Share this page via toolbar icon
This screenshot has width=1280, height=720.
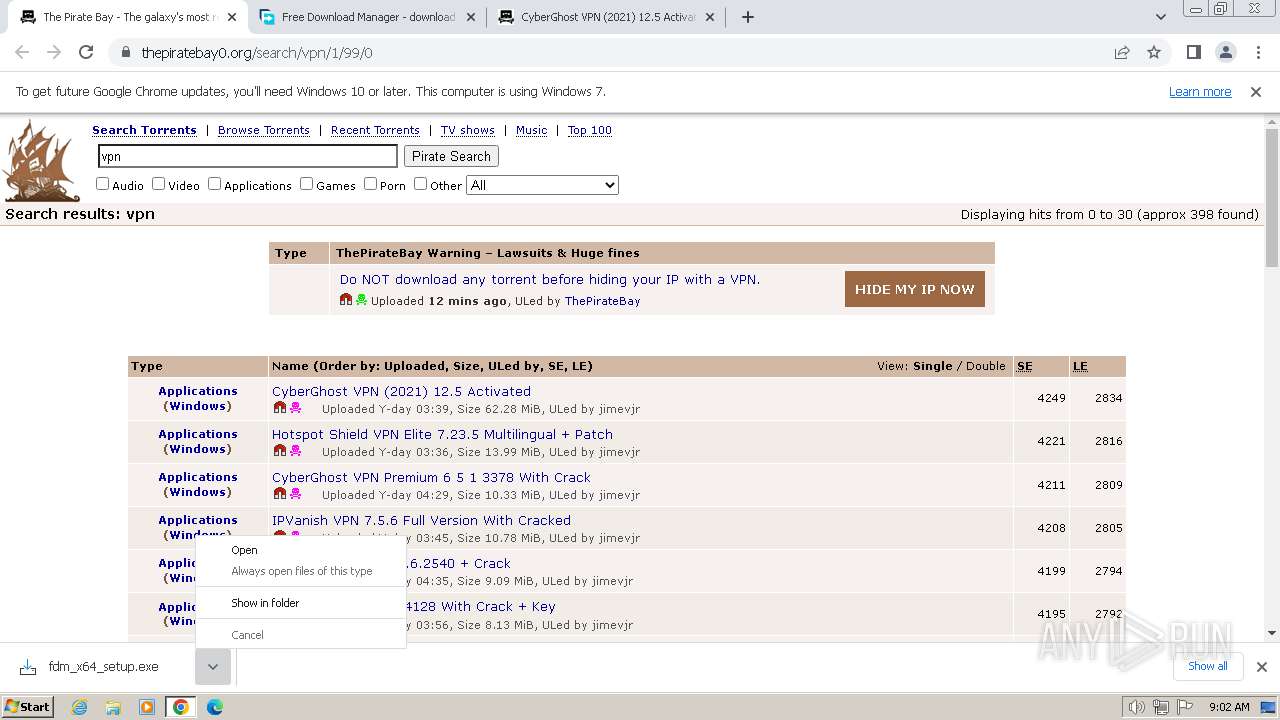[x=1122, y=52]
